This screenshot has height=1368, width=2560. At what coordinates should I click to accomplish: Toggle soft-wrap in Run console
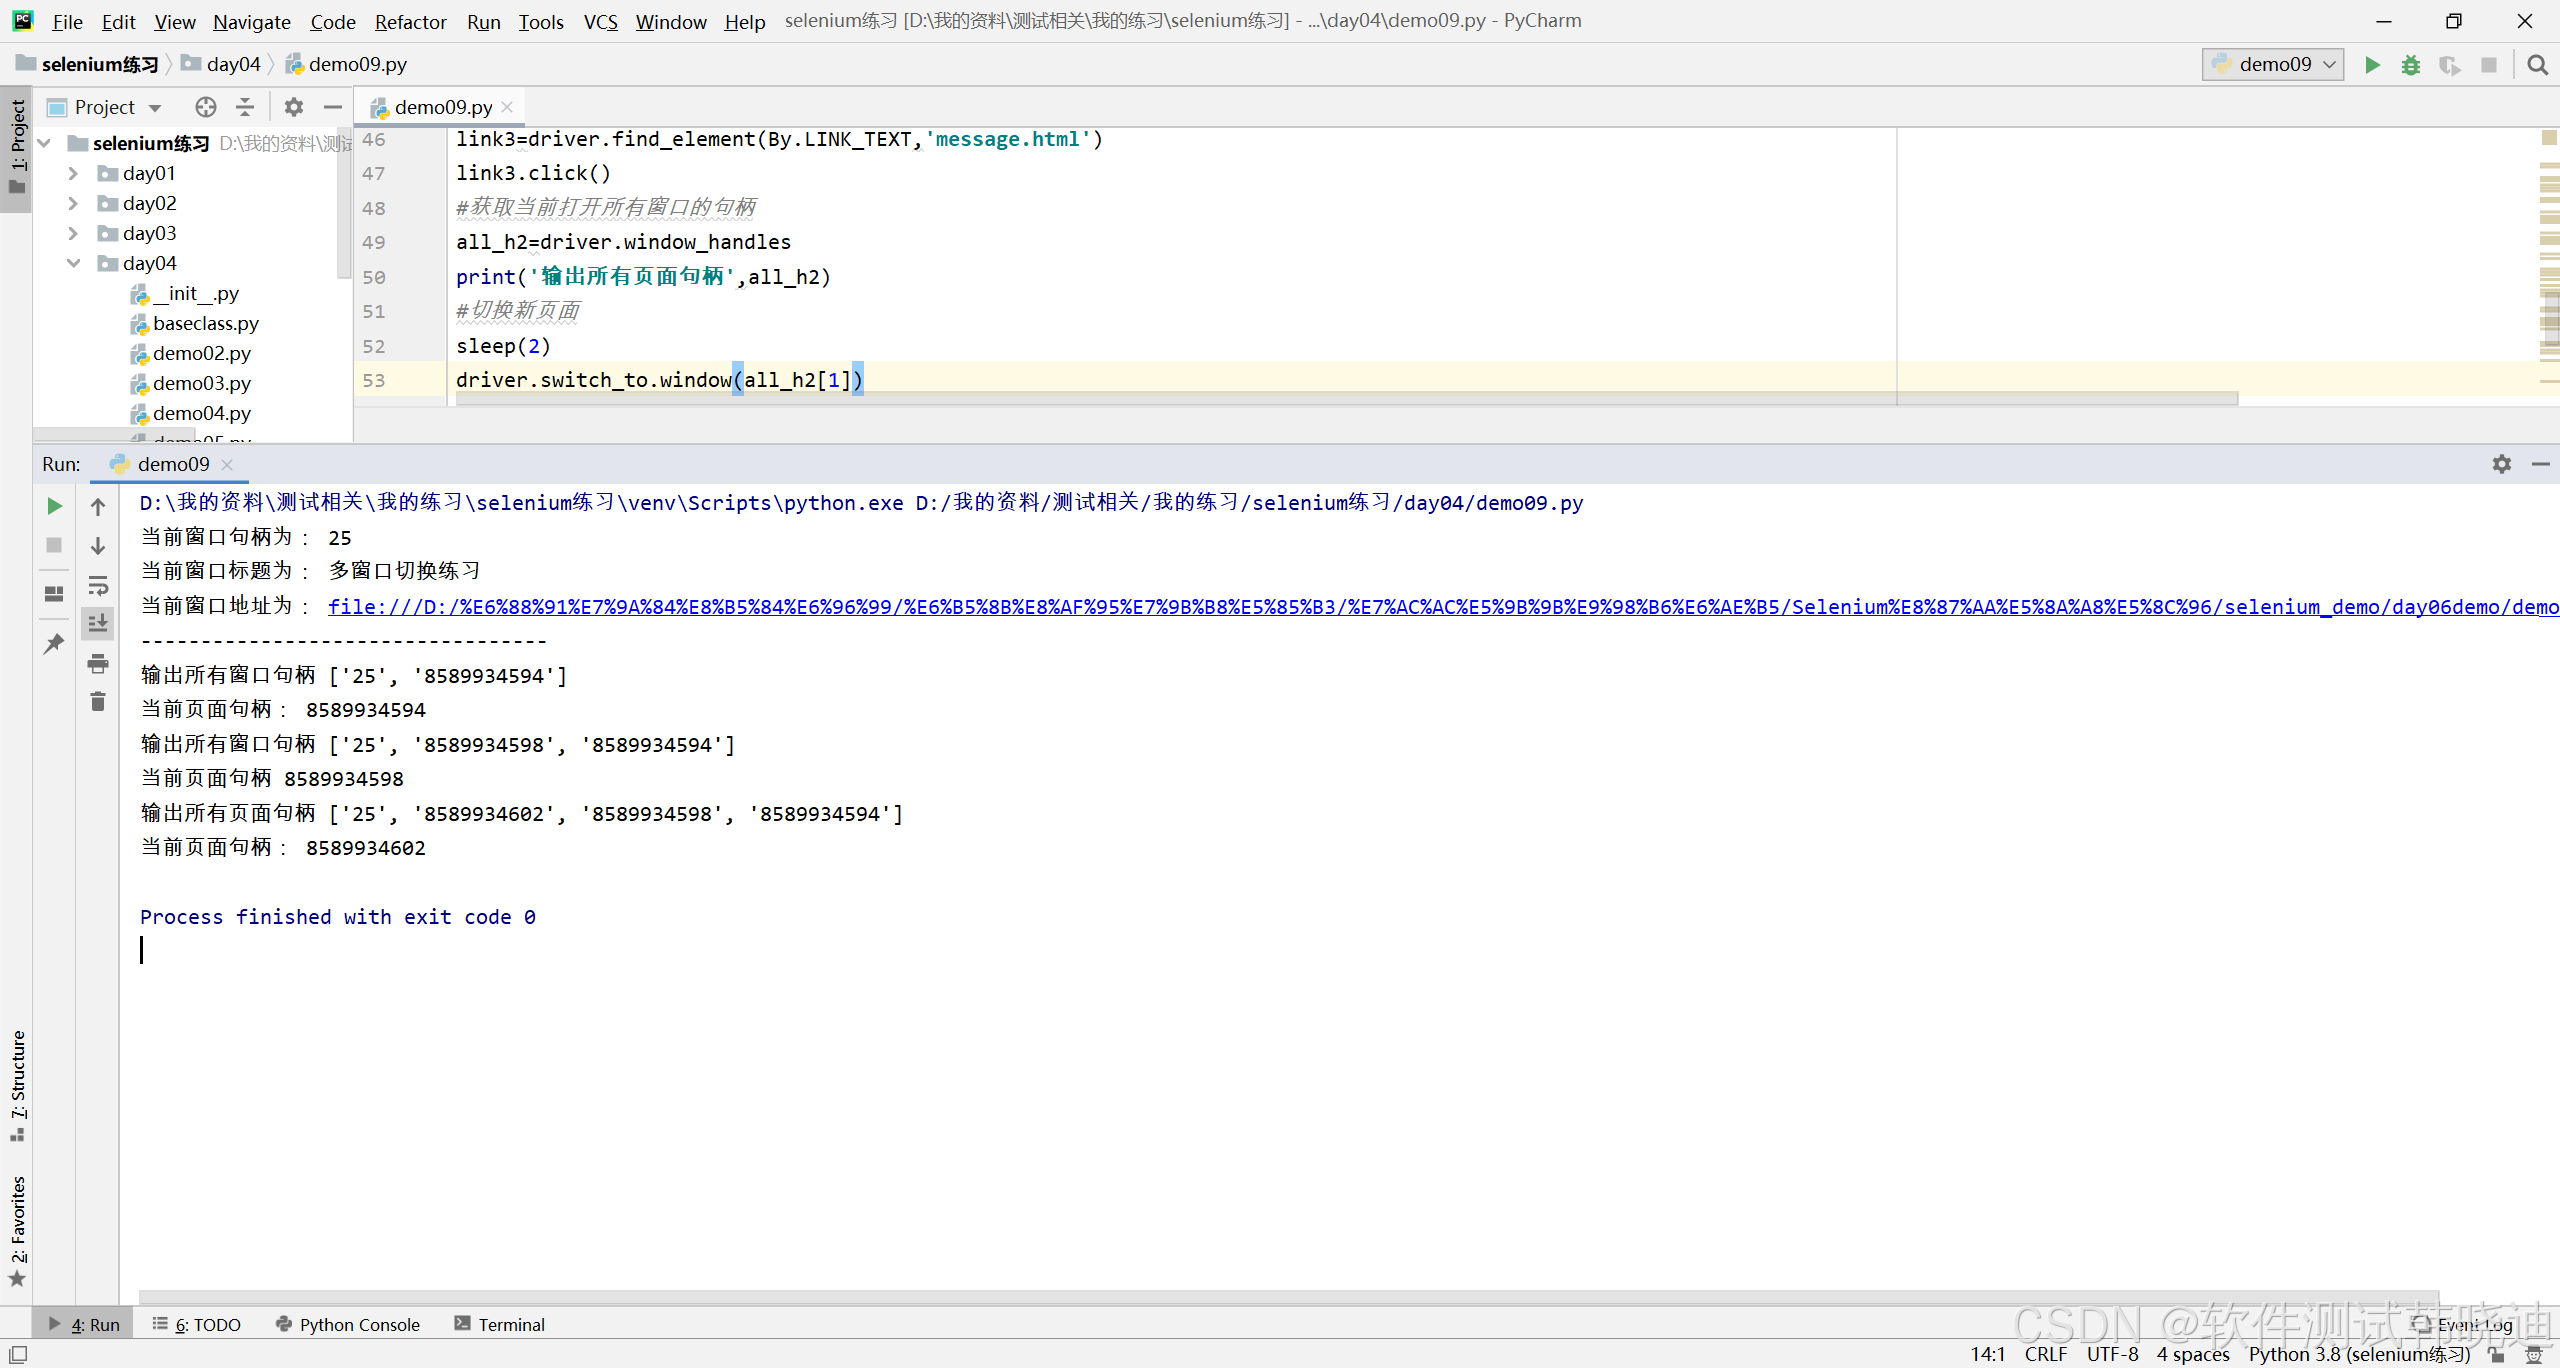pos(98,585)
